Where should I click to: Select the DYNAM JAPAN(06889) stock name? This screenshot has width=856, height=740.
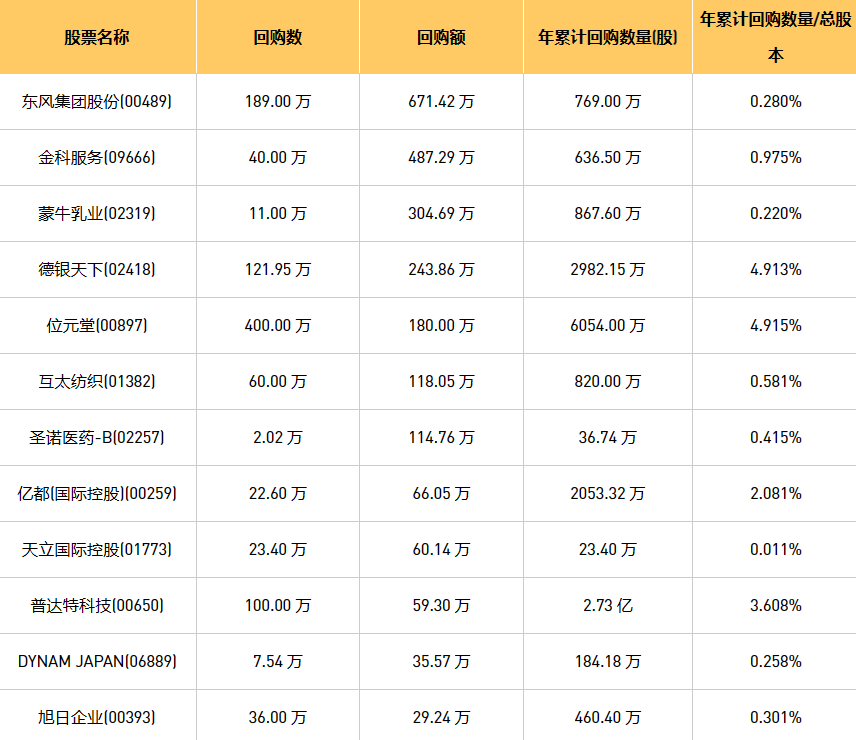97,662
